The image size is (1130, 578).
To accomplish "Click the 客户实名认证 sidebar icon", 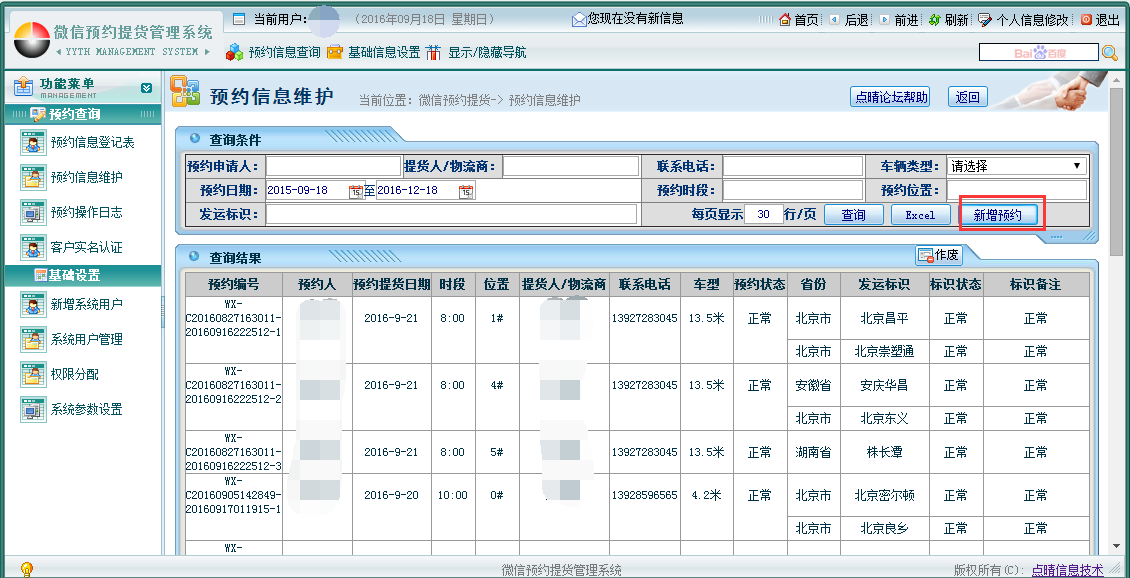I will click(x=33, y=247).
